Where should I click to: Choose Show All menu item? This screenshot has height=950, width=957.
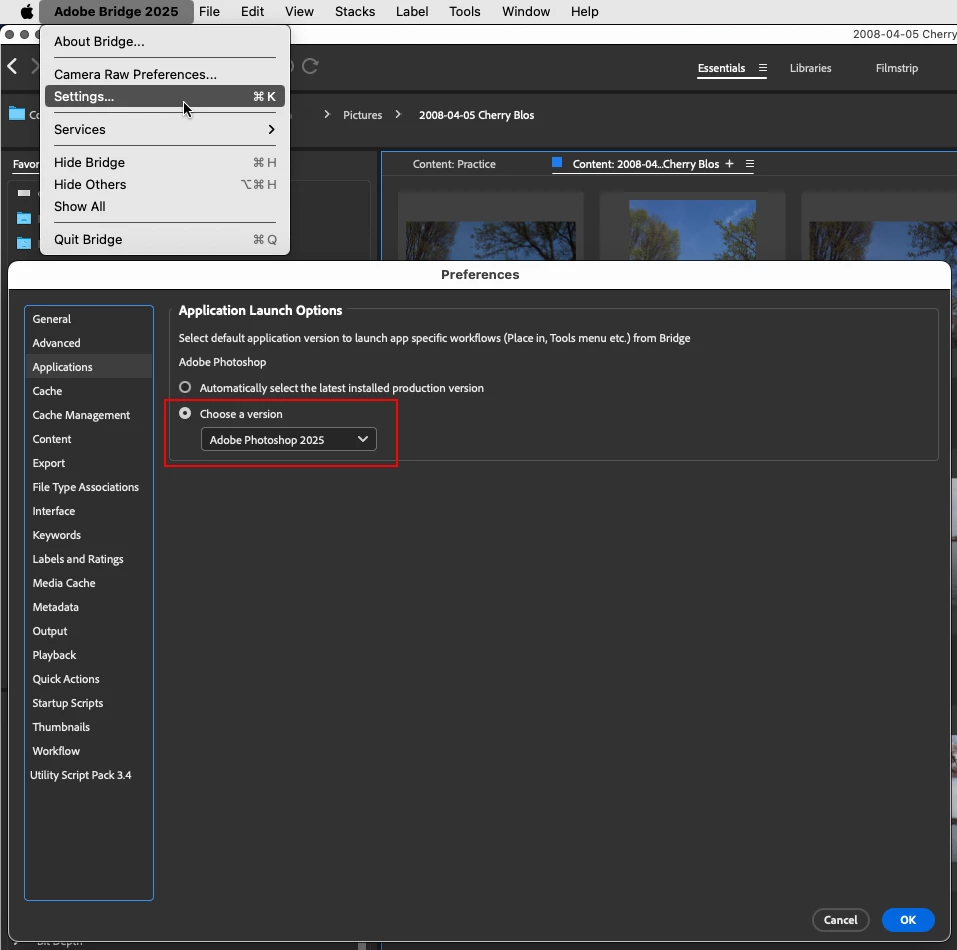coord(165,206)
